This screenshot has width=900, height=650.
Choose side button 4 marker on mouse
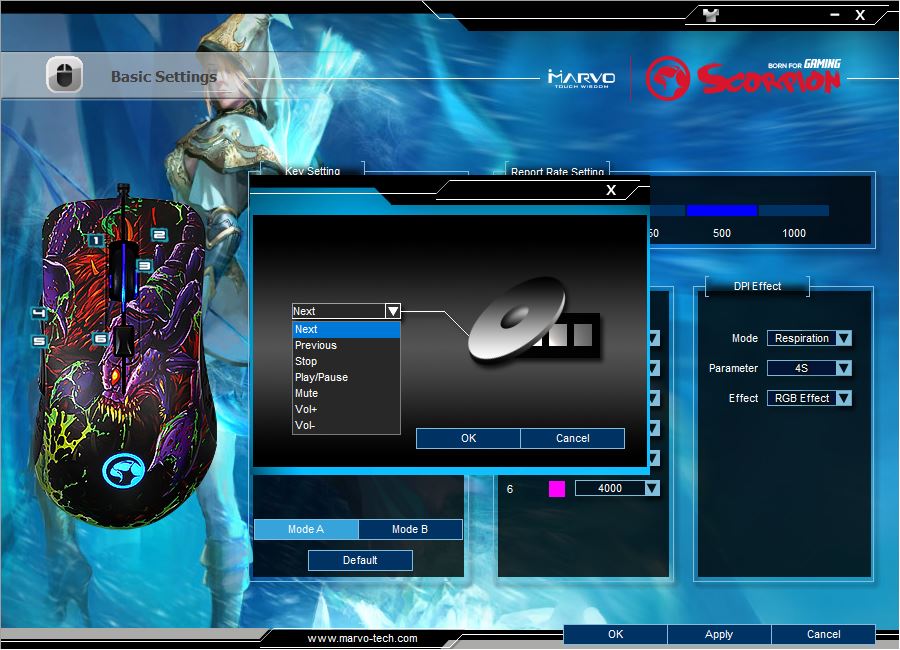(x=39, y=313)
